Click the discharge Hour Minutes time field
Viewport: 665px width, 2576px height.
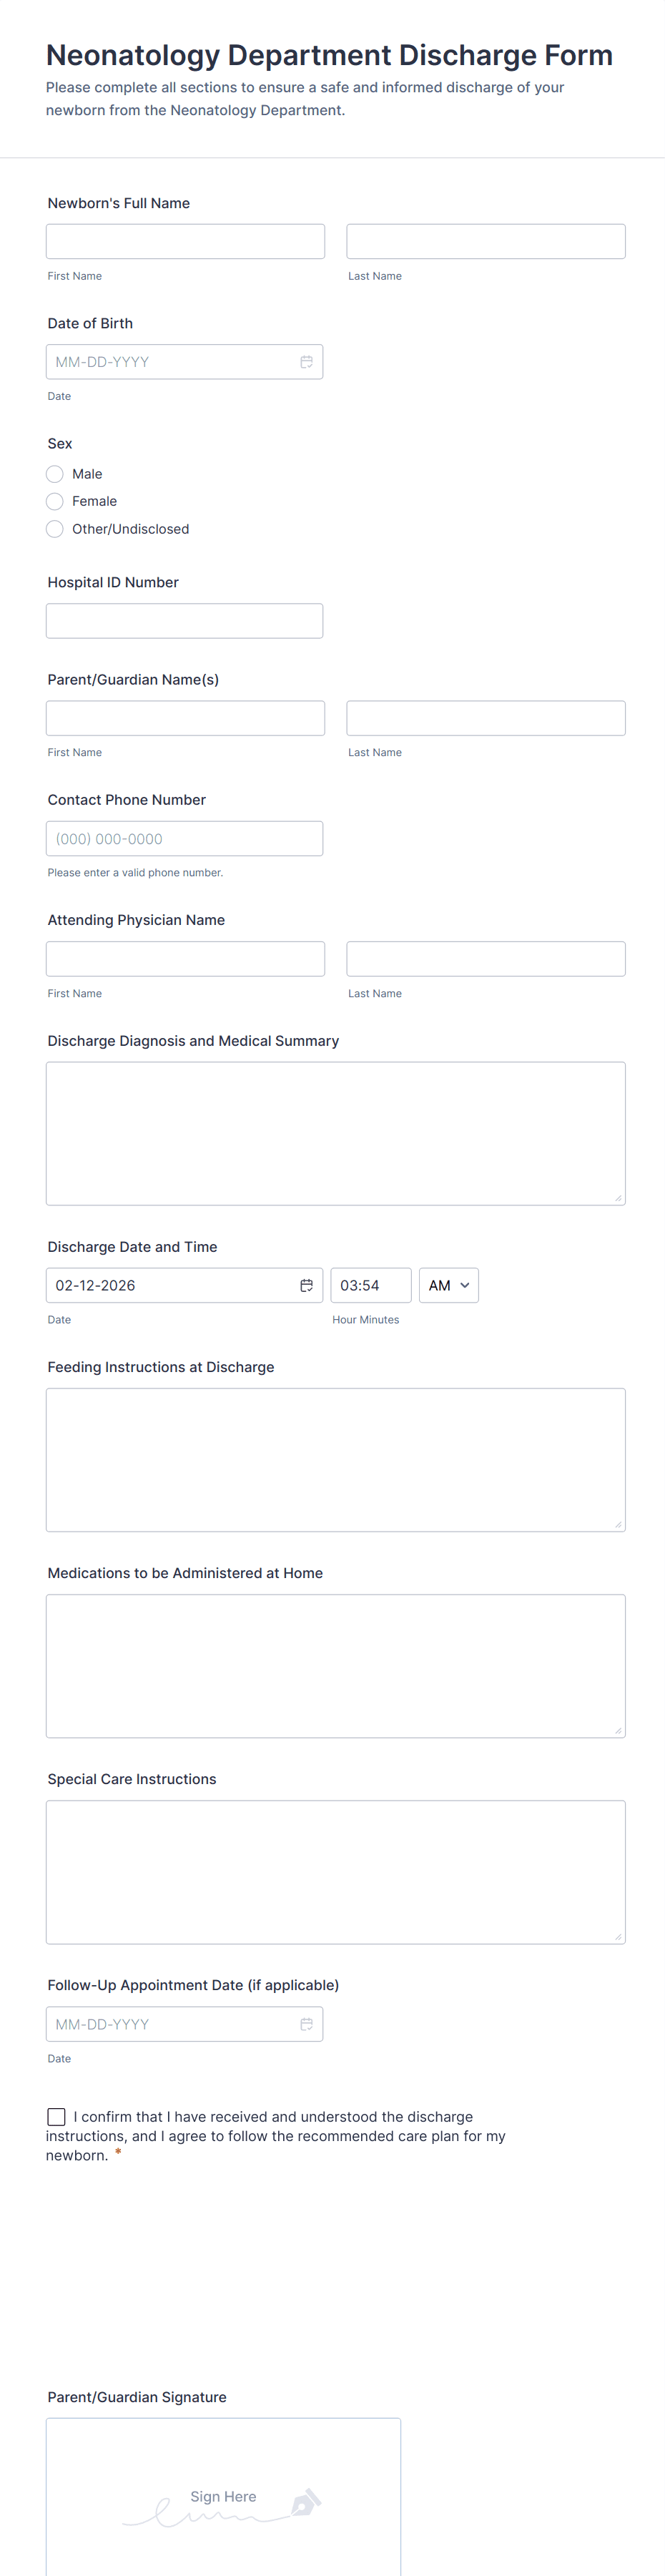[x=370, y=1285]
